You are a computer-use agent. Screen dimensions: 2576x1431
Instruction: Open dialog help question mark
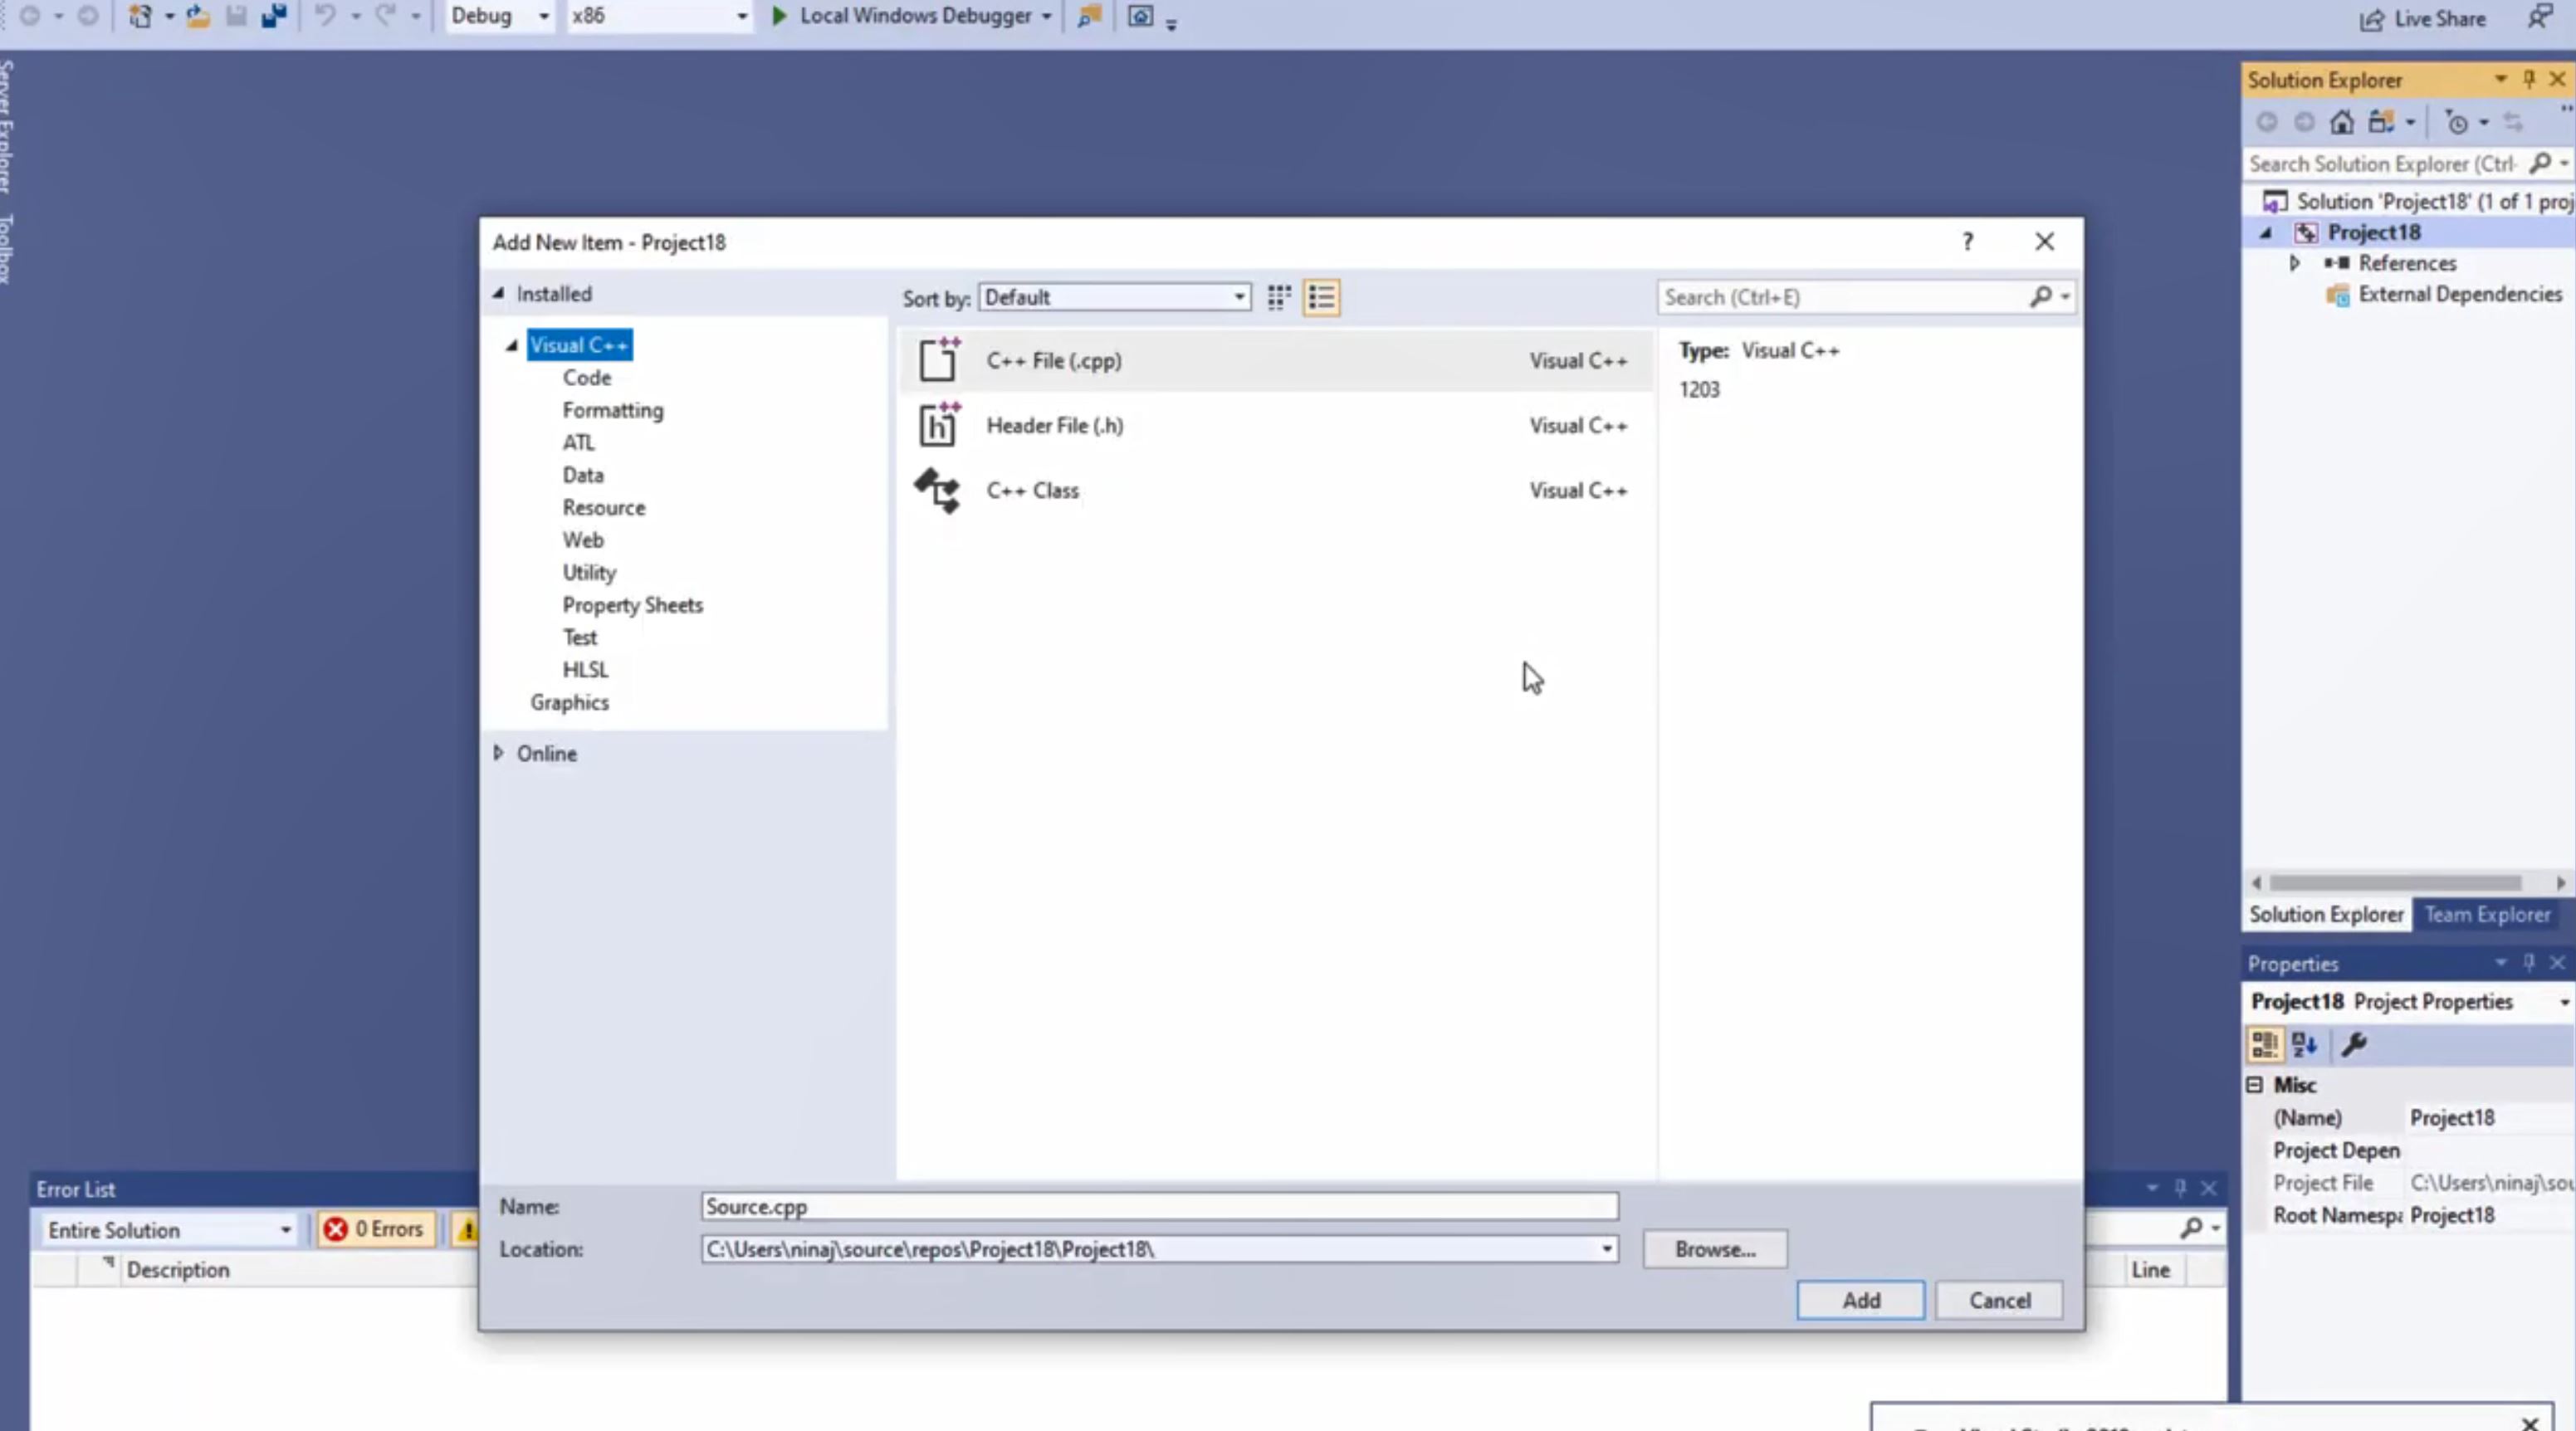click(1967, 242)
